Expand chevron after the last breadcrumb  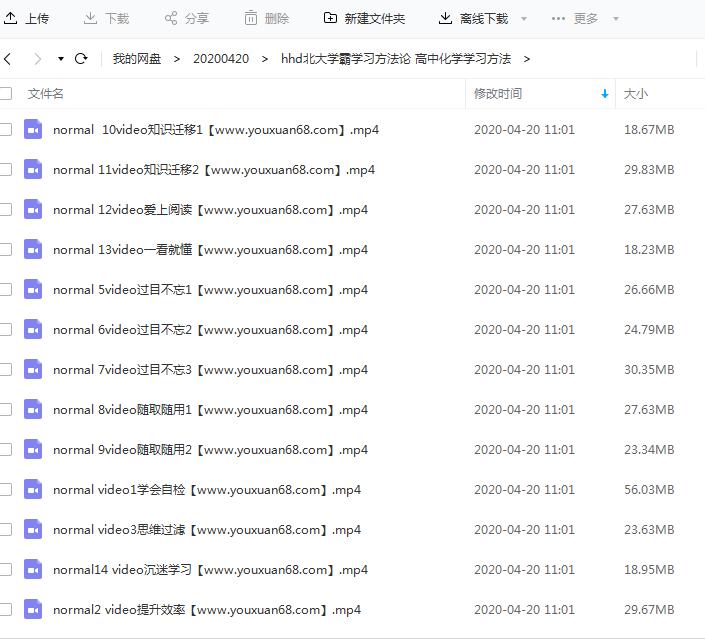pos(527,59)
